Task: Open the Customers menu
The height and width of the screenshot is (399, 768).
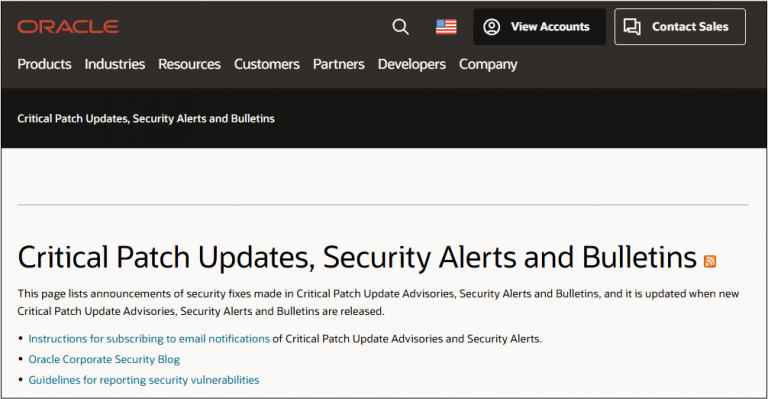Action: 266,64
